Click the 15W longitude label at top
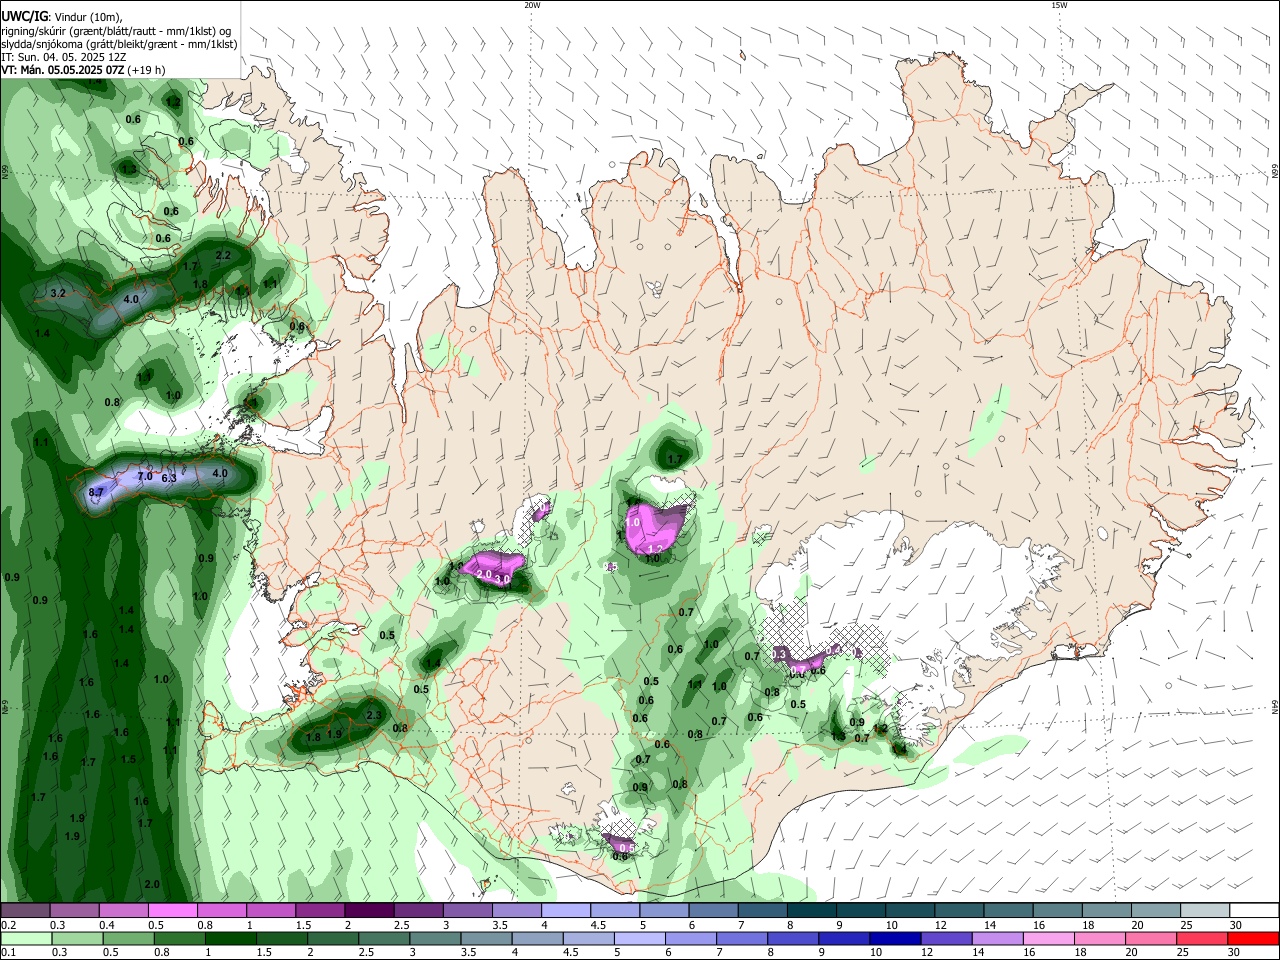The image size is (1280, 960). tap(1059, 5)
